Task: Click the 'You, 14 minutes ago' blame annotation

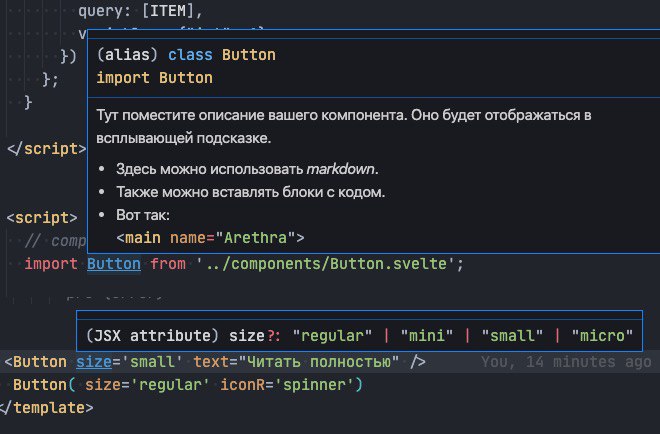Action: [x=566, y=362]
